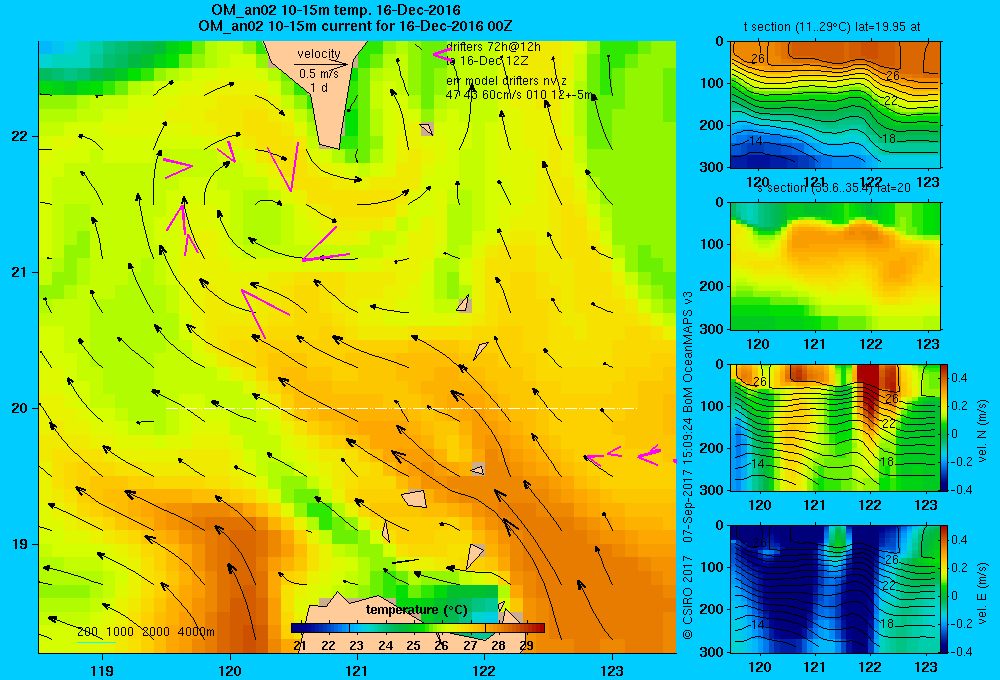Image resolution: width=1000 pixels, height=680 pixels.
Task: Click latitude label '20' on the main map axis
Action: (19, 408)
